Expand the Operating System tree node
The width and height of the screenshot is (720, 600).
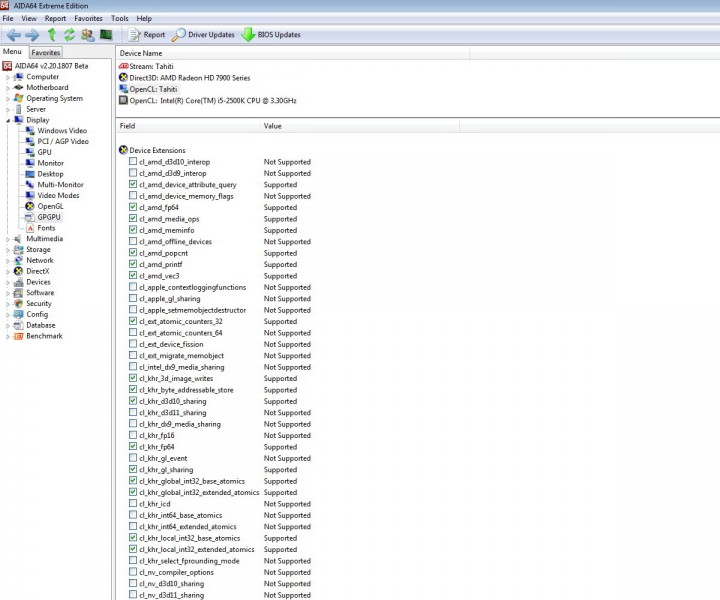(8, 99)
